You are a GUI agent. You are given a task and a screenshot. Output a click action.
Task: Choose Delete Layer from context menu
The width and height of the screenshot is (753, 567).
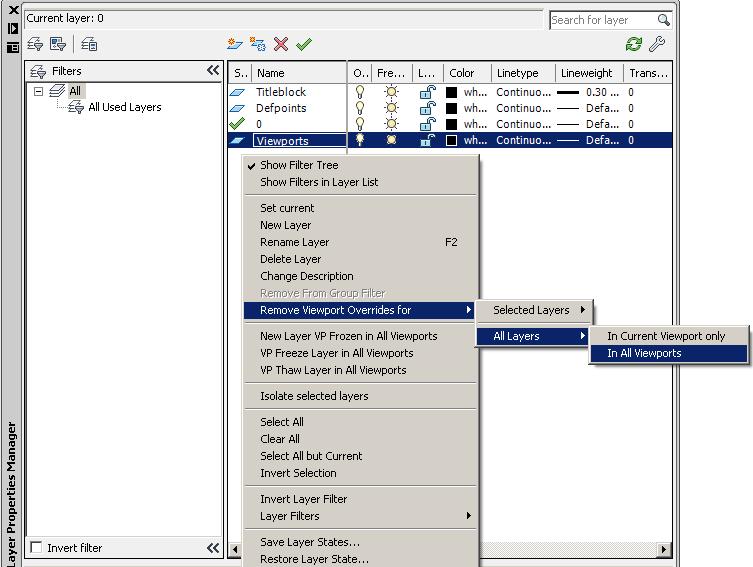360,259
